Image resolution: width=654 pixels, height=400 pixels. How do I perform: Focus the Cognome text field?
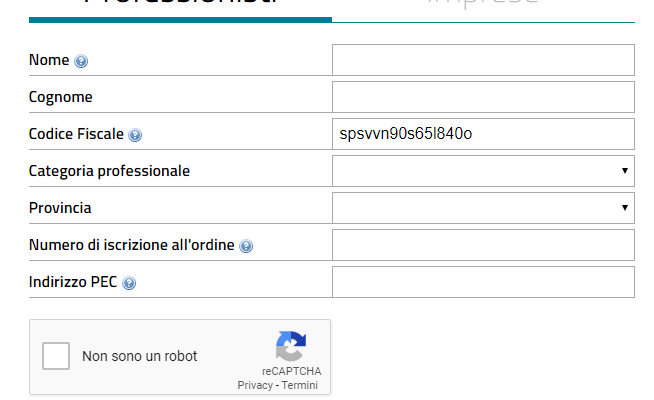pos(483,97)
